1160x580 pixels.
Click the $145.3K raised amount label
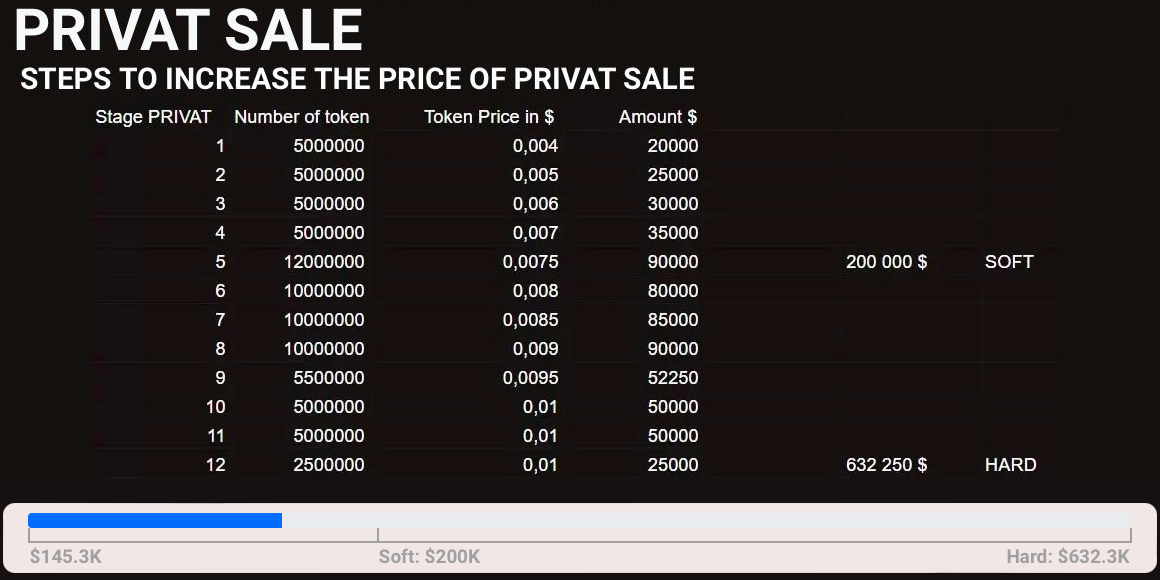[66, 557]
